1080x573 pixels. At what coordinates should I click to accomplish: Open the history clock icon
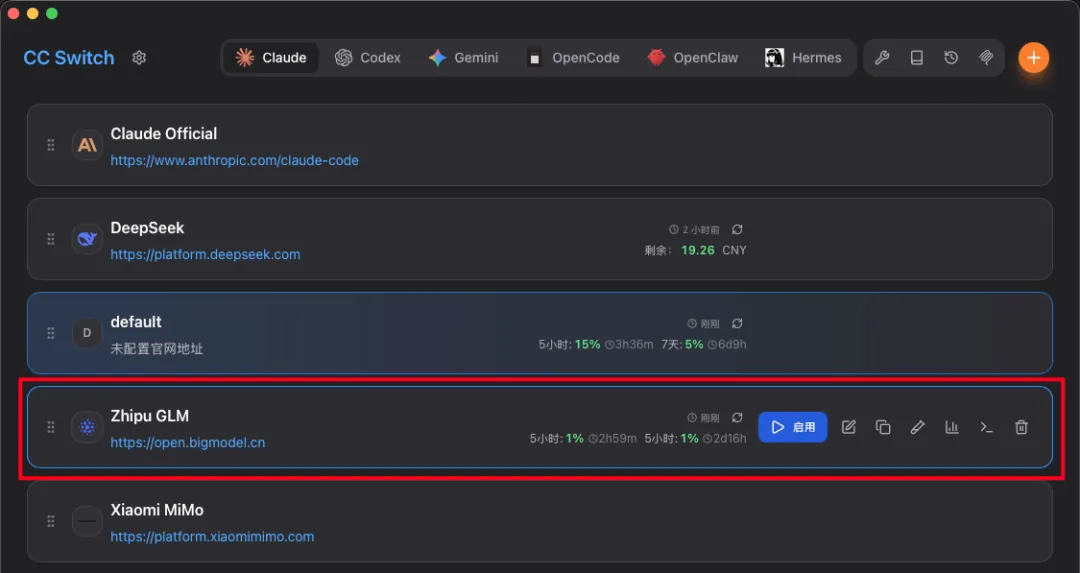(x=951, y=58)
